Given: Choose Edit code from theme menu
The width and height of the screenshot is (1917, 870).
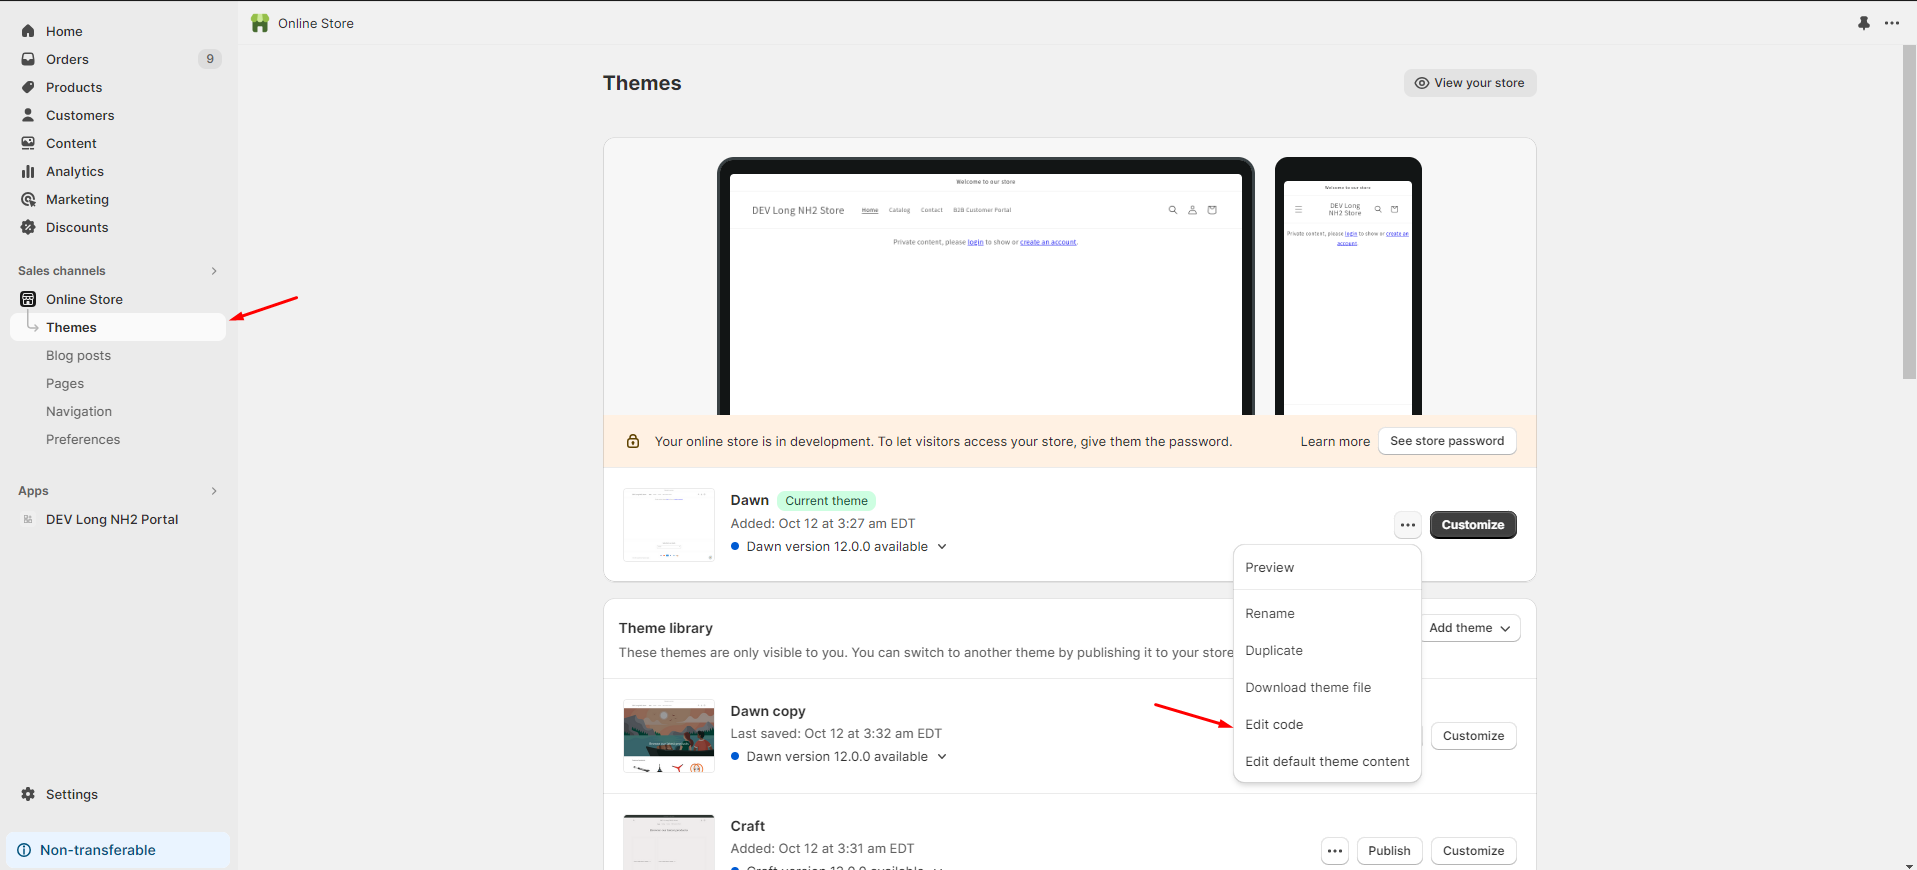Looking at the screenshot, I should pyautogui.click(x=1327, y=725).
